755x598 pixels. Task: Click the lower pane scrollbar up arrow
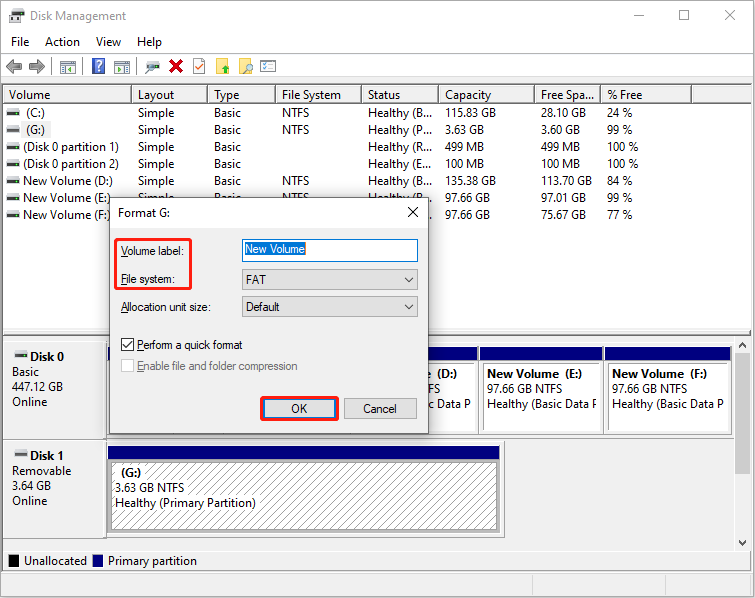[742, 345]
